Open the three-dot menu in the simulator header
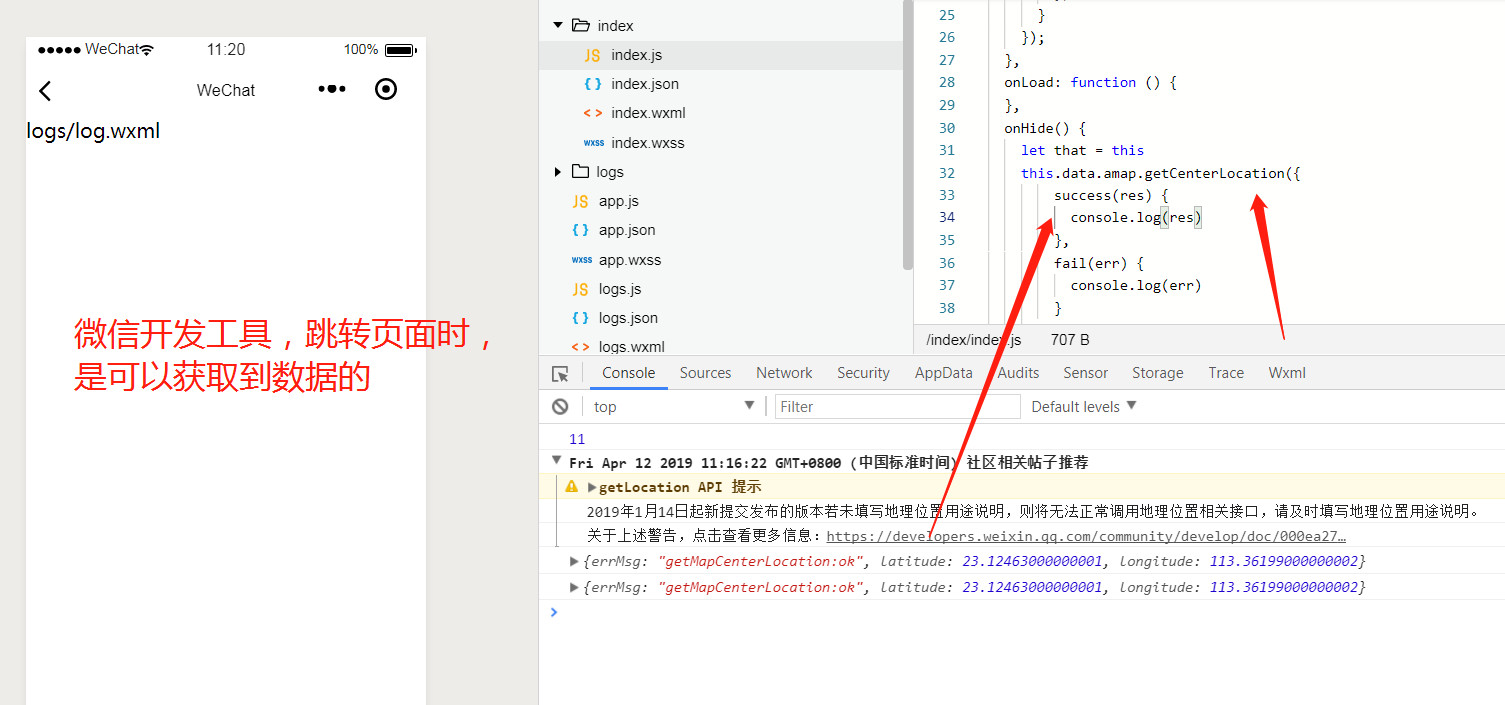Image resolution: width=1505 pixels, height=705 pixels. click(x=332, y=89)
